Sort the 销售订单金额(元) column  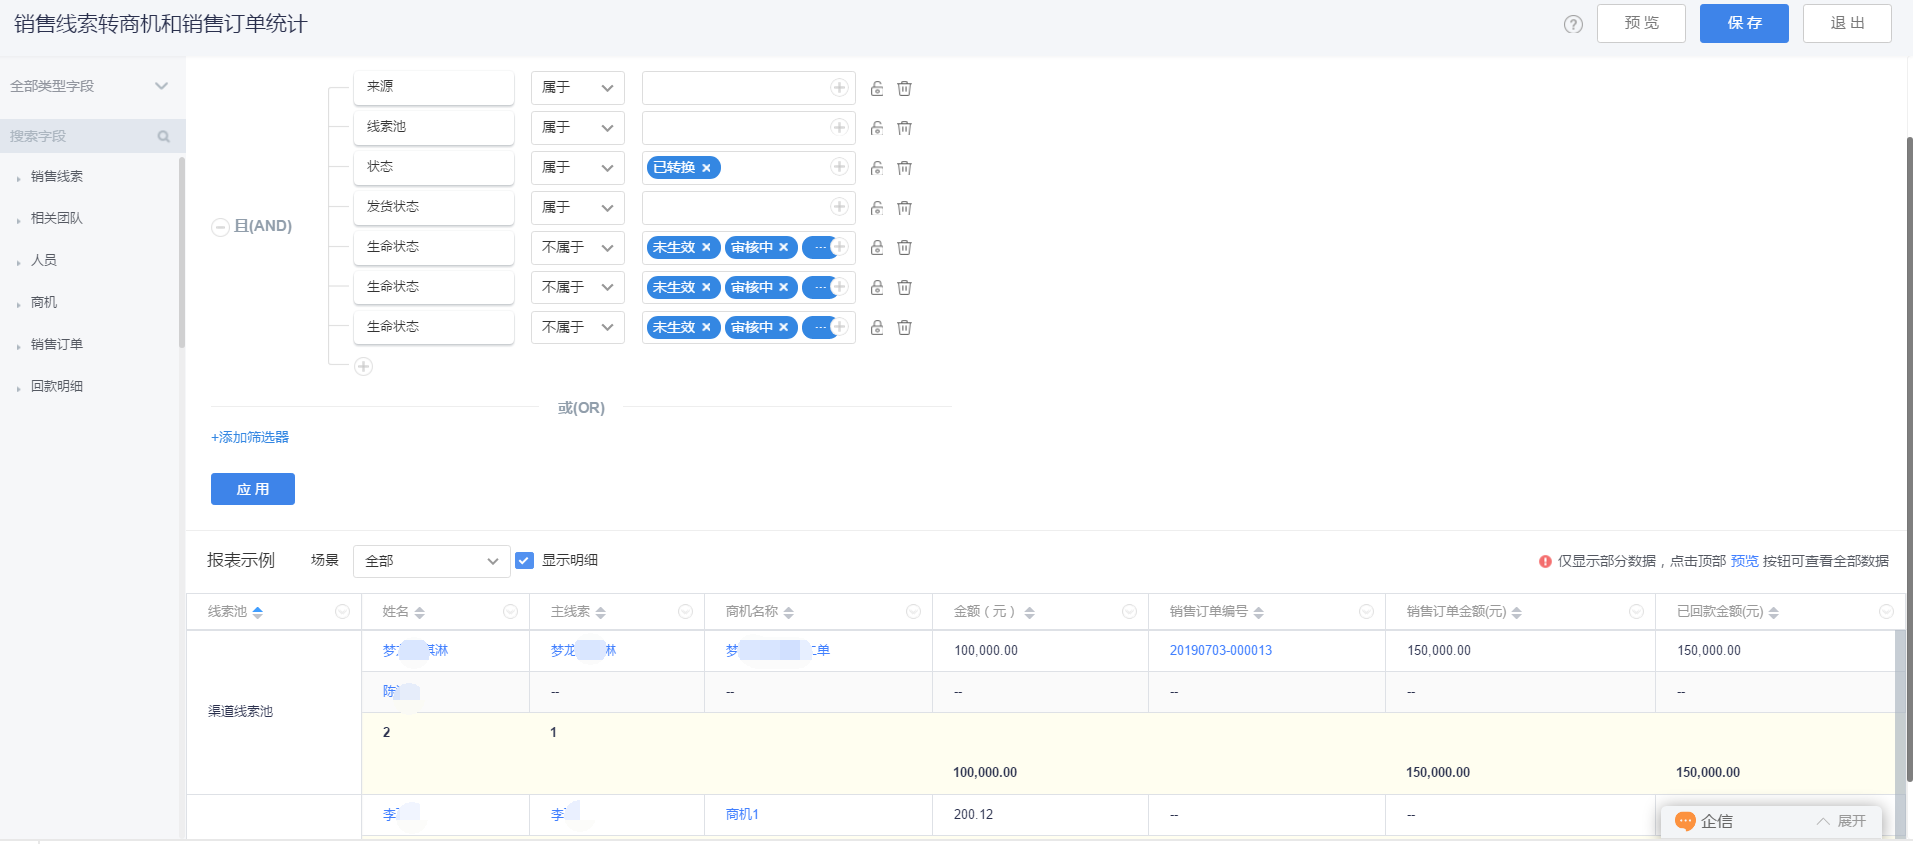(x=1517, y=612)
